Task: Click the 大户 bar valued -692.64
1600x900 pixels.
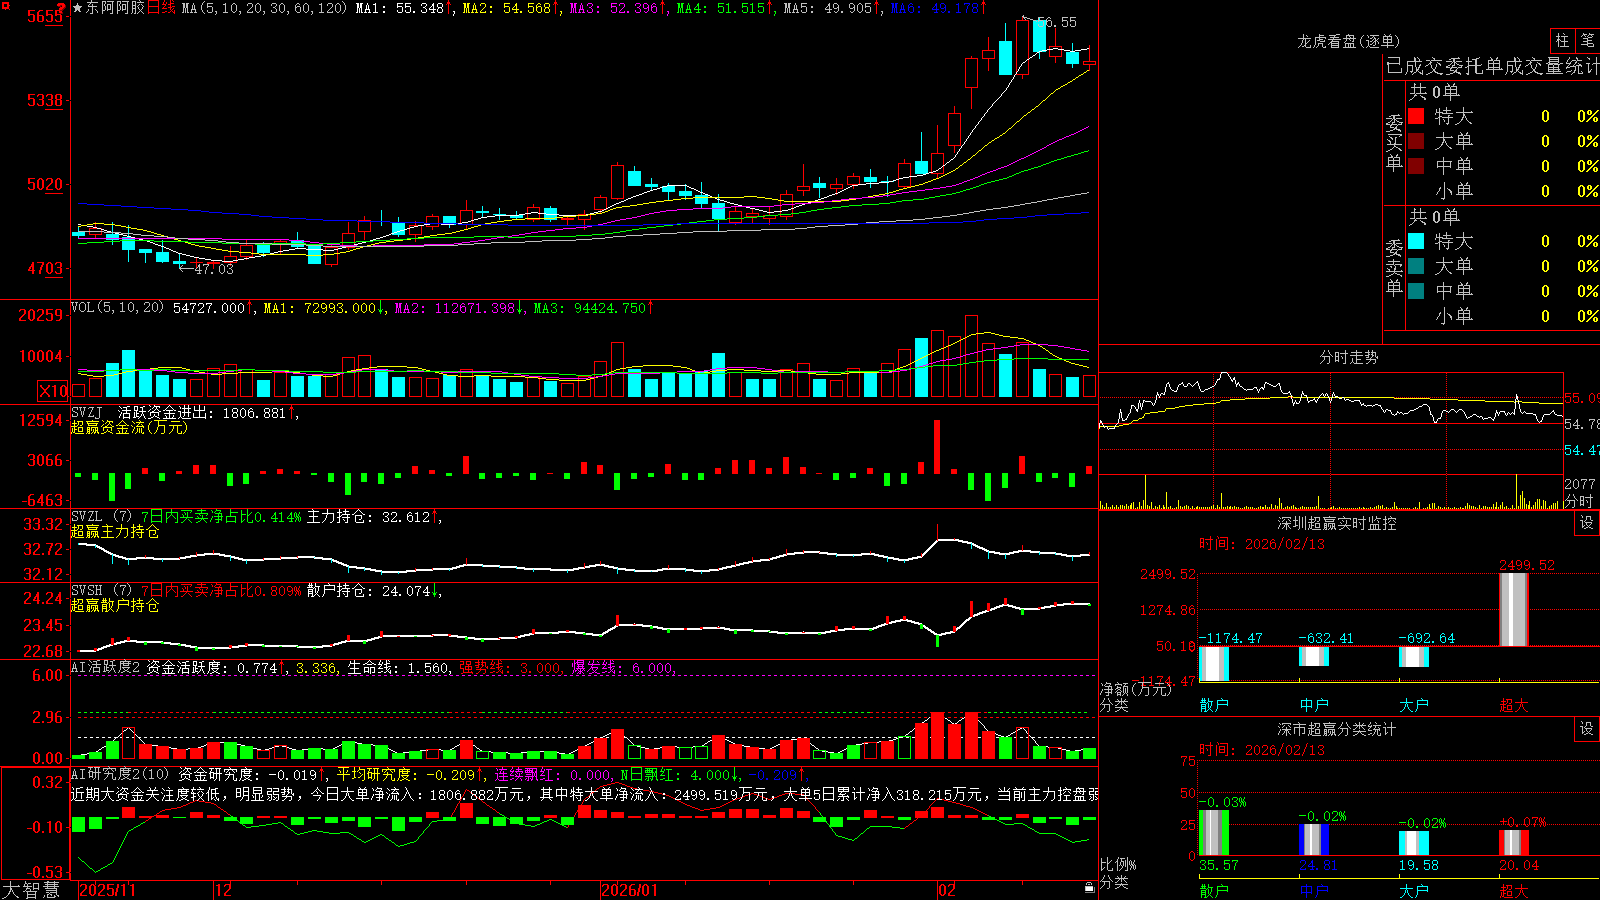Action: pyautogui.click(x=1414, y=657)
